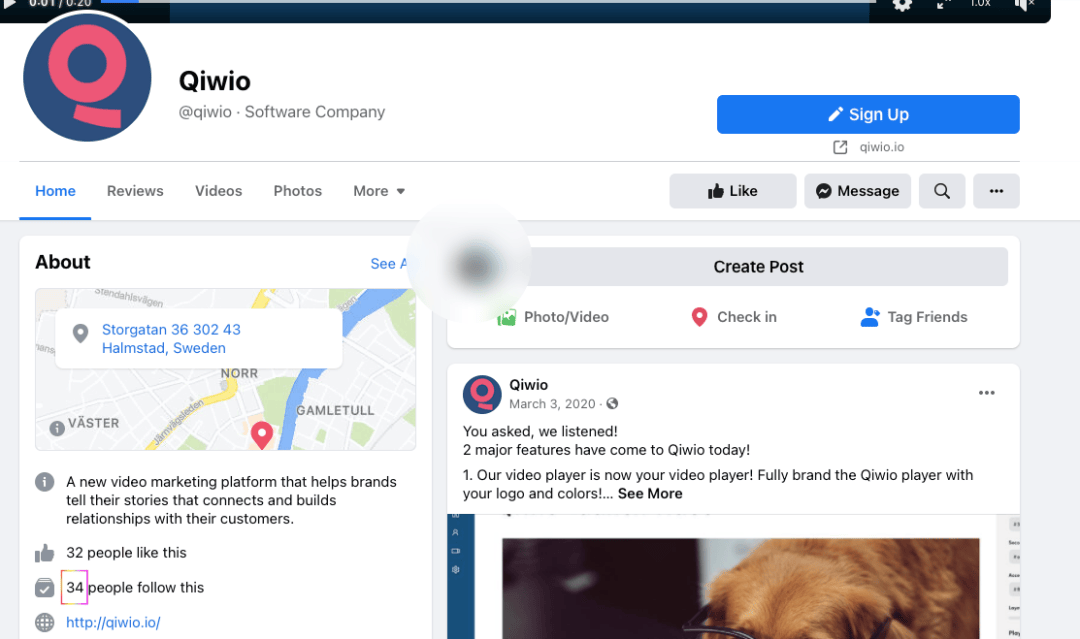Switch to the Photos tab

click(x=298, y=191)
